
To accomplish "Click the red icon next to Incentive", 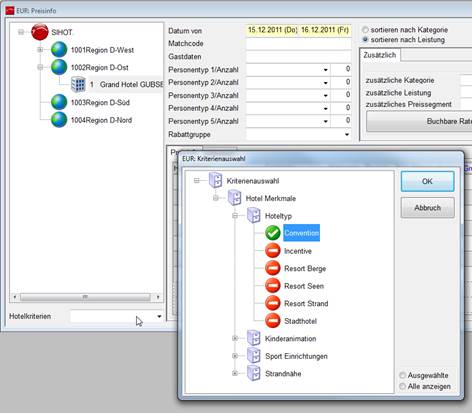I will point(273,251).
